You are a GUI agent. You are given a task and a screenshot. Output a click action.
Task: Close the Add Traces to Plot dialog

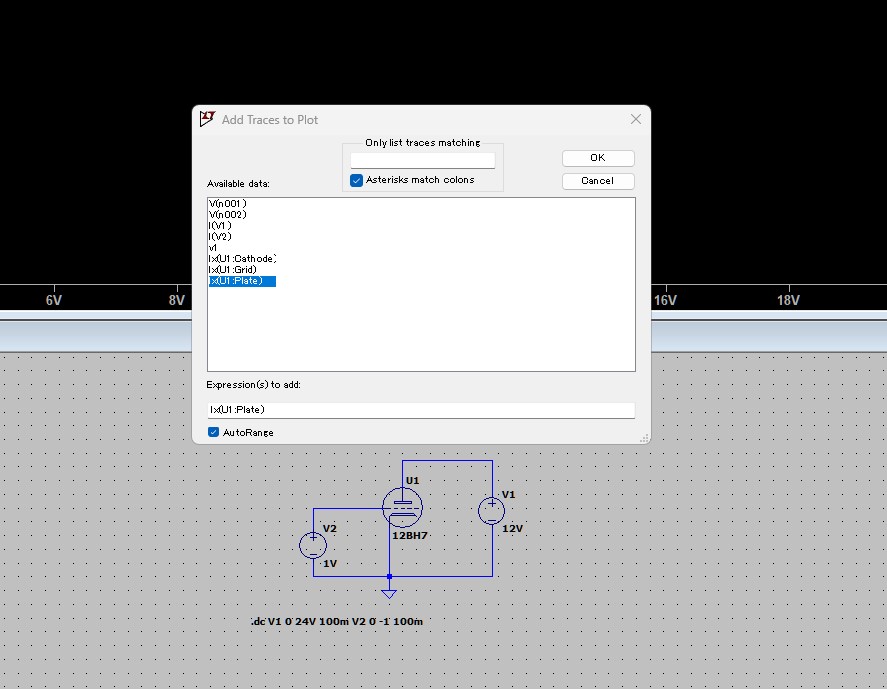(636, 119)
